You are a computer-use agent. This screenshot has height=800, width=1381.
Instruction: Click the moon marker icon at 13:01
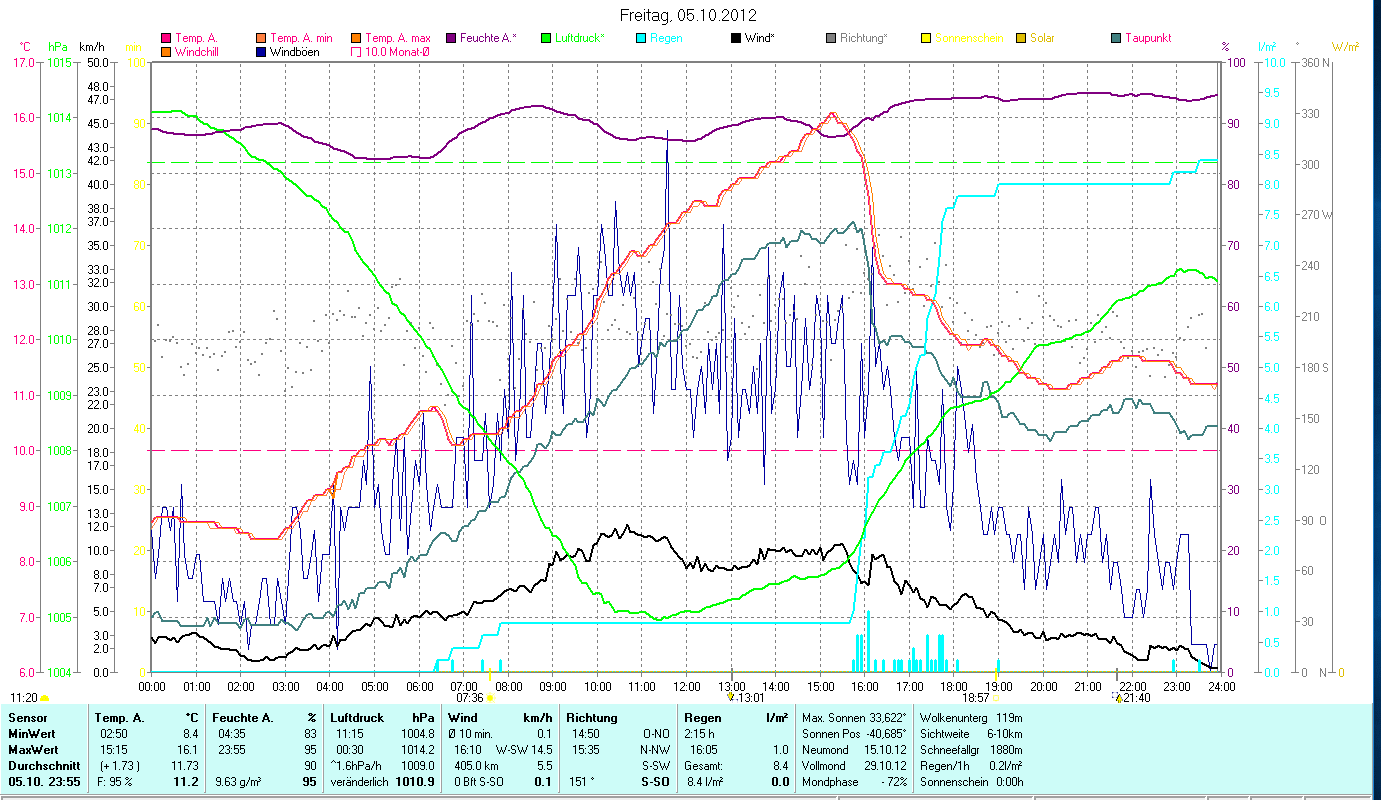click(731, 697)
